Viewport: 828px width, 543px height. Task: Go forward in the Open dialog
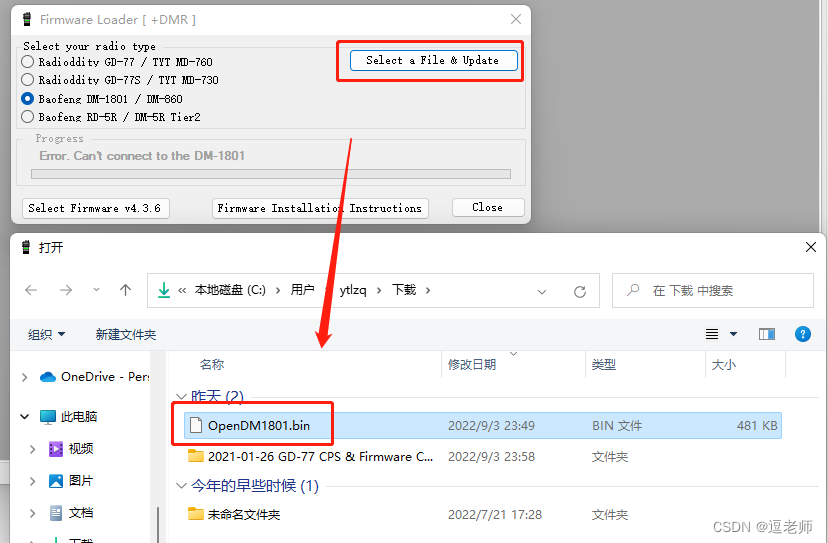pos(66,290)
